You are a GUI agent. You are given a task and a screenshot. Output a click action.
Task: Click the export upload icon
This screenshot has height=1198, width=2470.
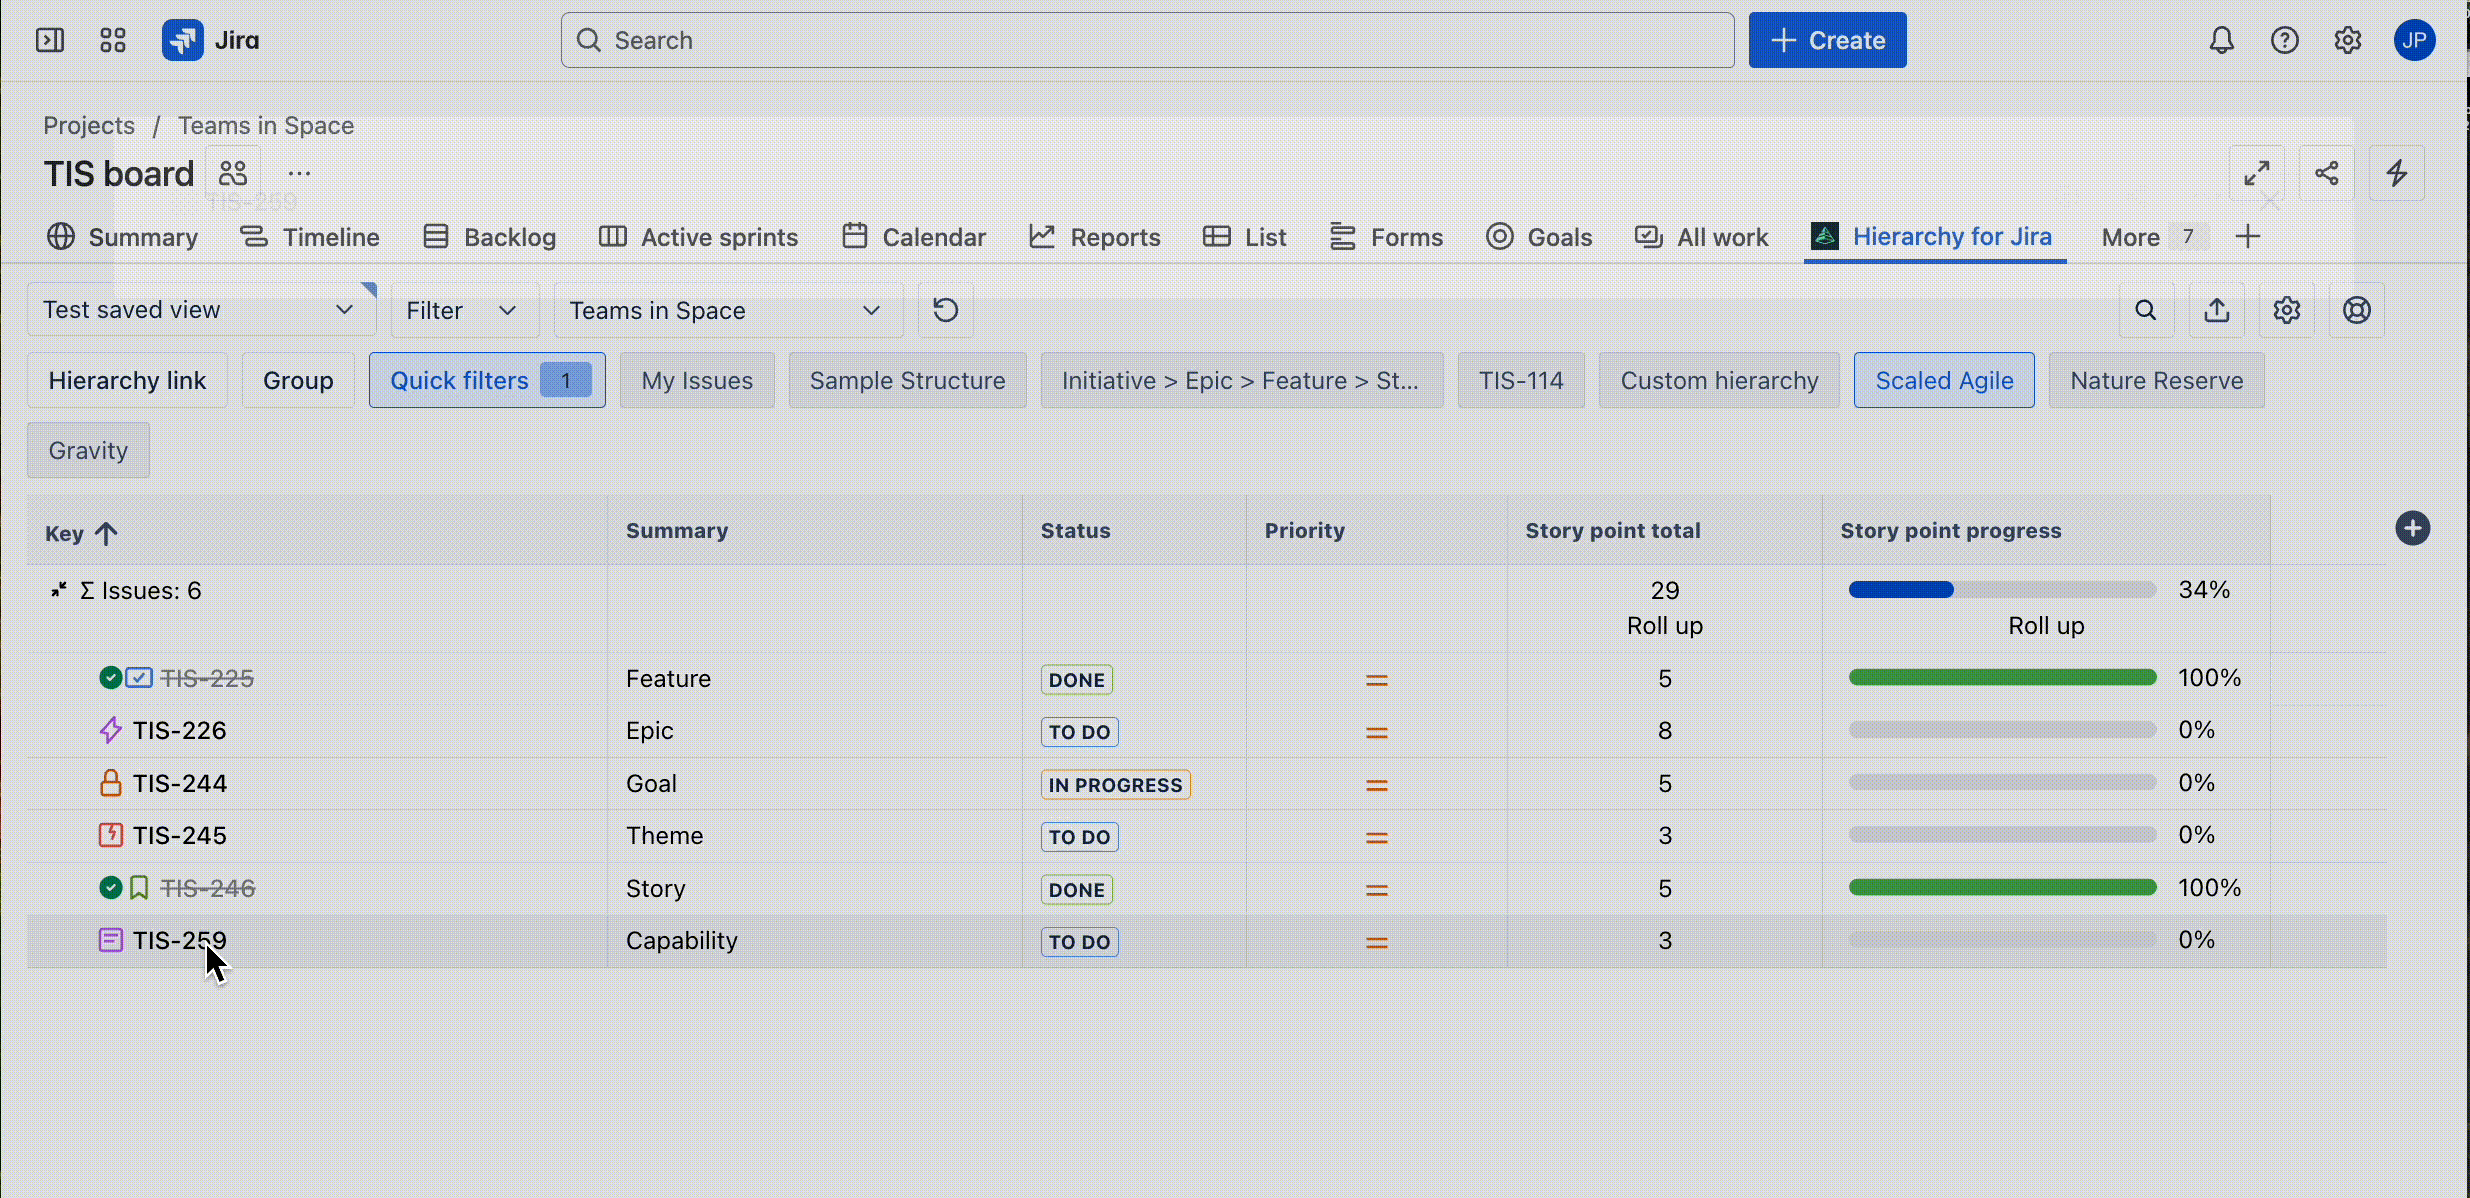point(2217,310)
